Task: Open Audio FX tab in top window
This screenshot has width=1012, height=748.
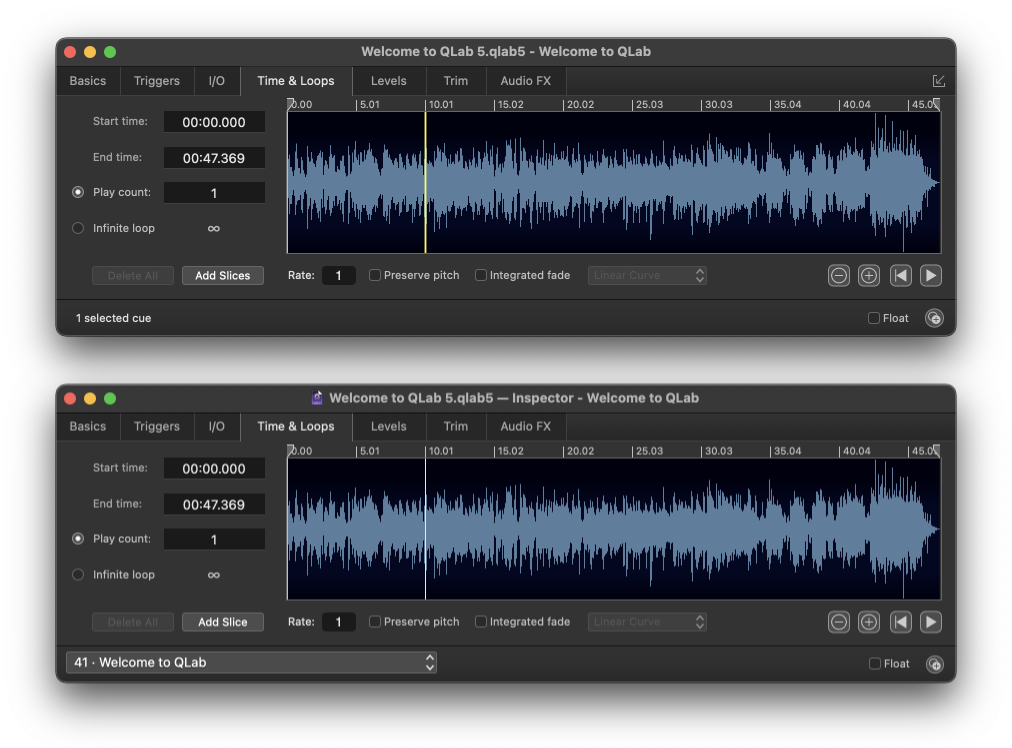Action: [526, 81]
